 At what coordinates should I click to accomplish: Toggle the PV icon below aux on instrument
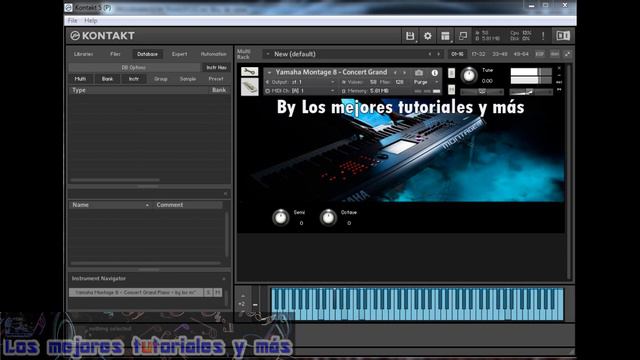click(559, 89)
